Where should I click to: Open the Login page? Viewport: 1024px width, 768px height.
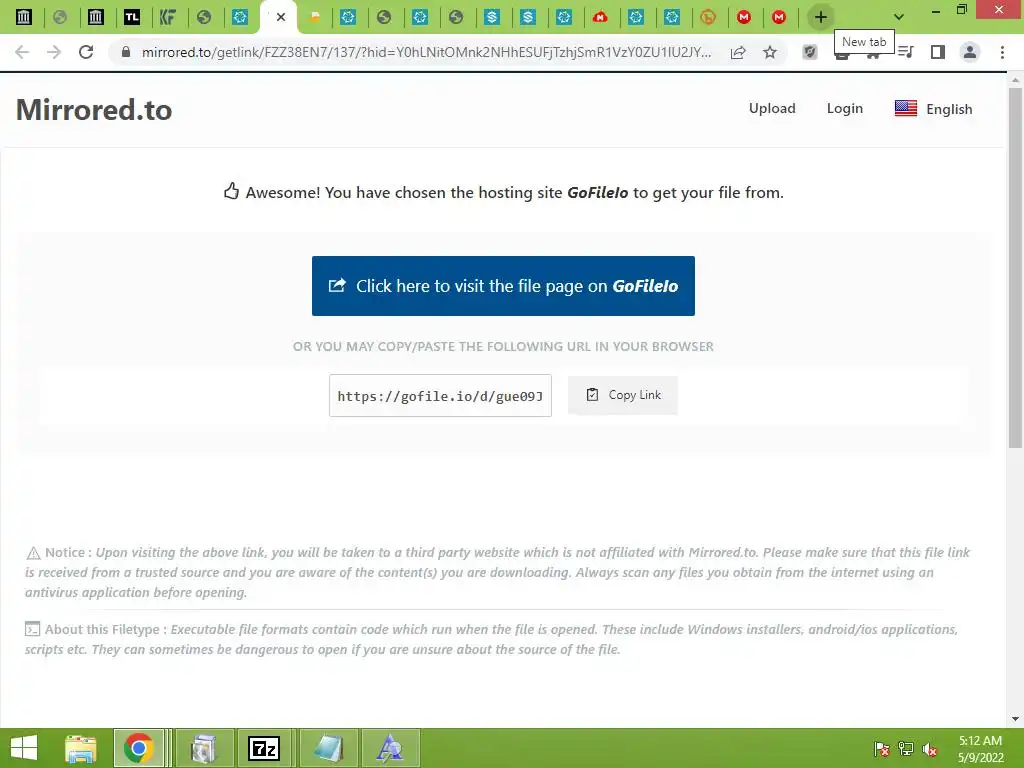coord(844,108)
